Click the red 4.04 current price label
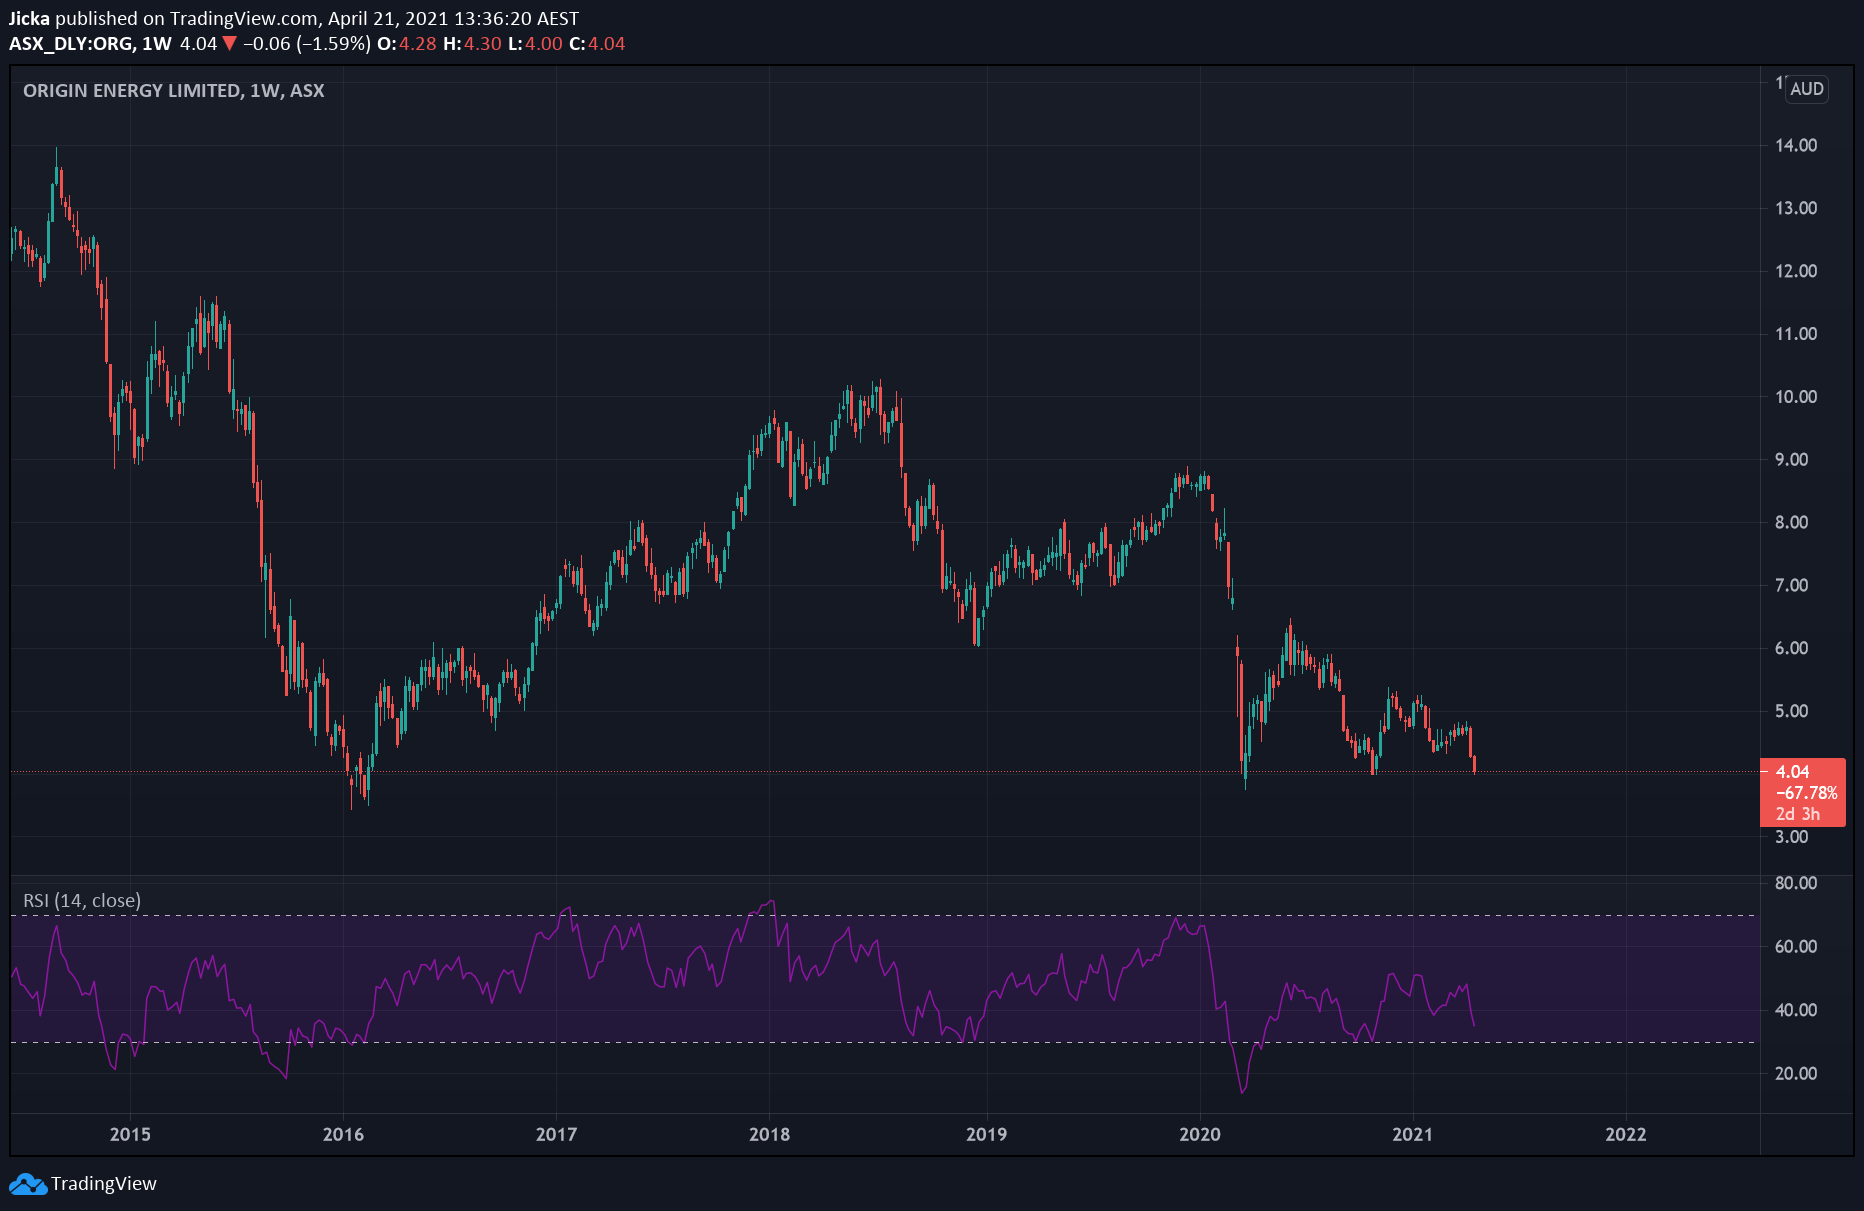1864x1211 pixels. (1793, 772)
